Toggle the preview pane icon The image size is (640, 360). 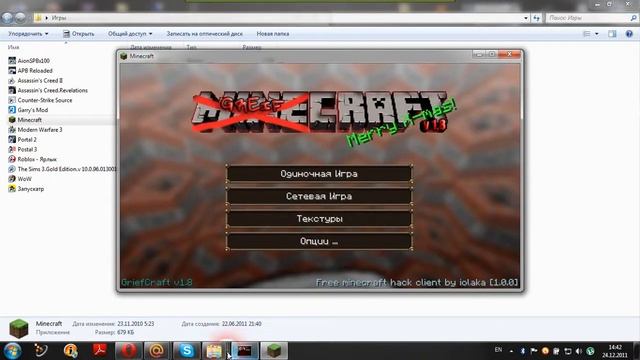point(612,34)
